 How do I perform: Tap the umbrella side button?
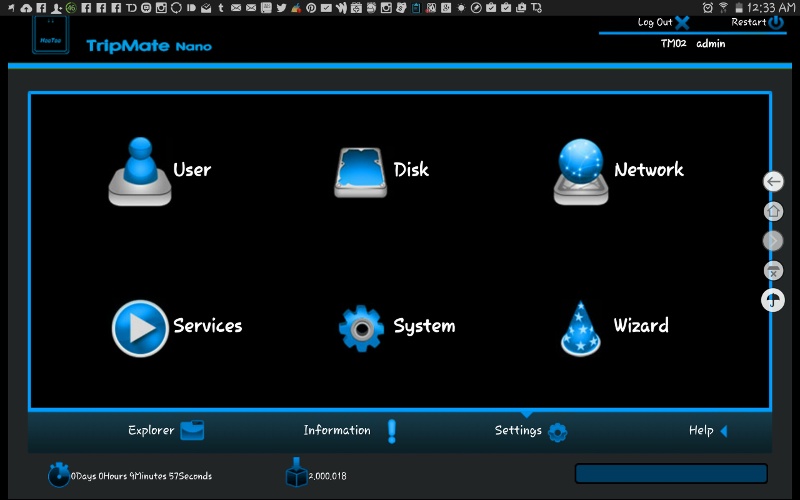click(x=773, y=300)
